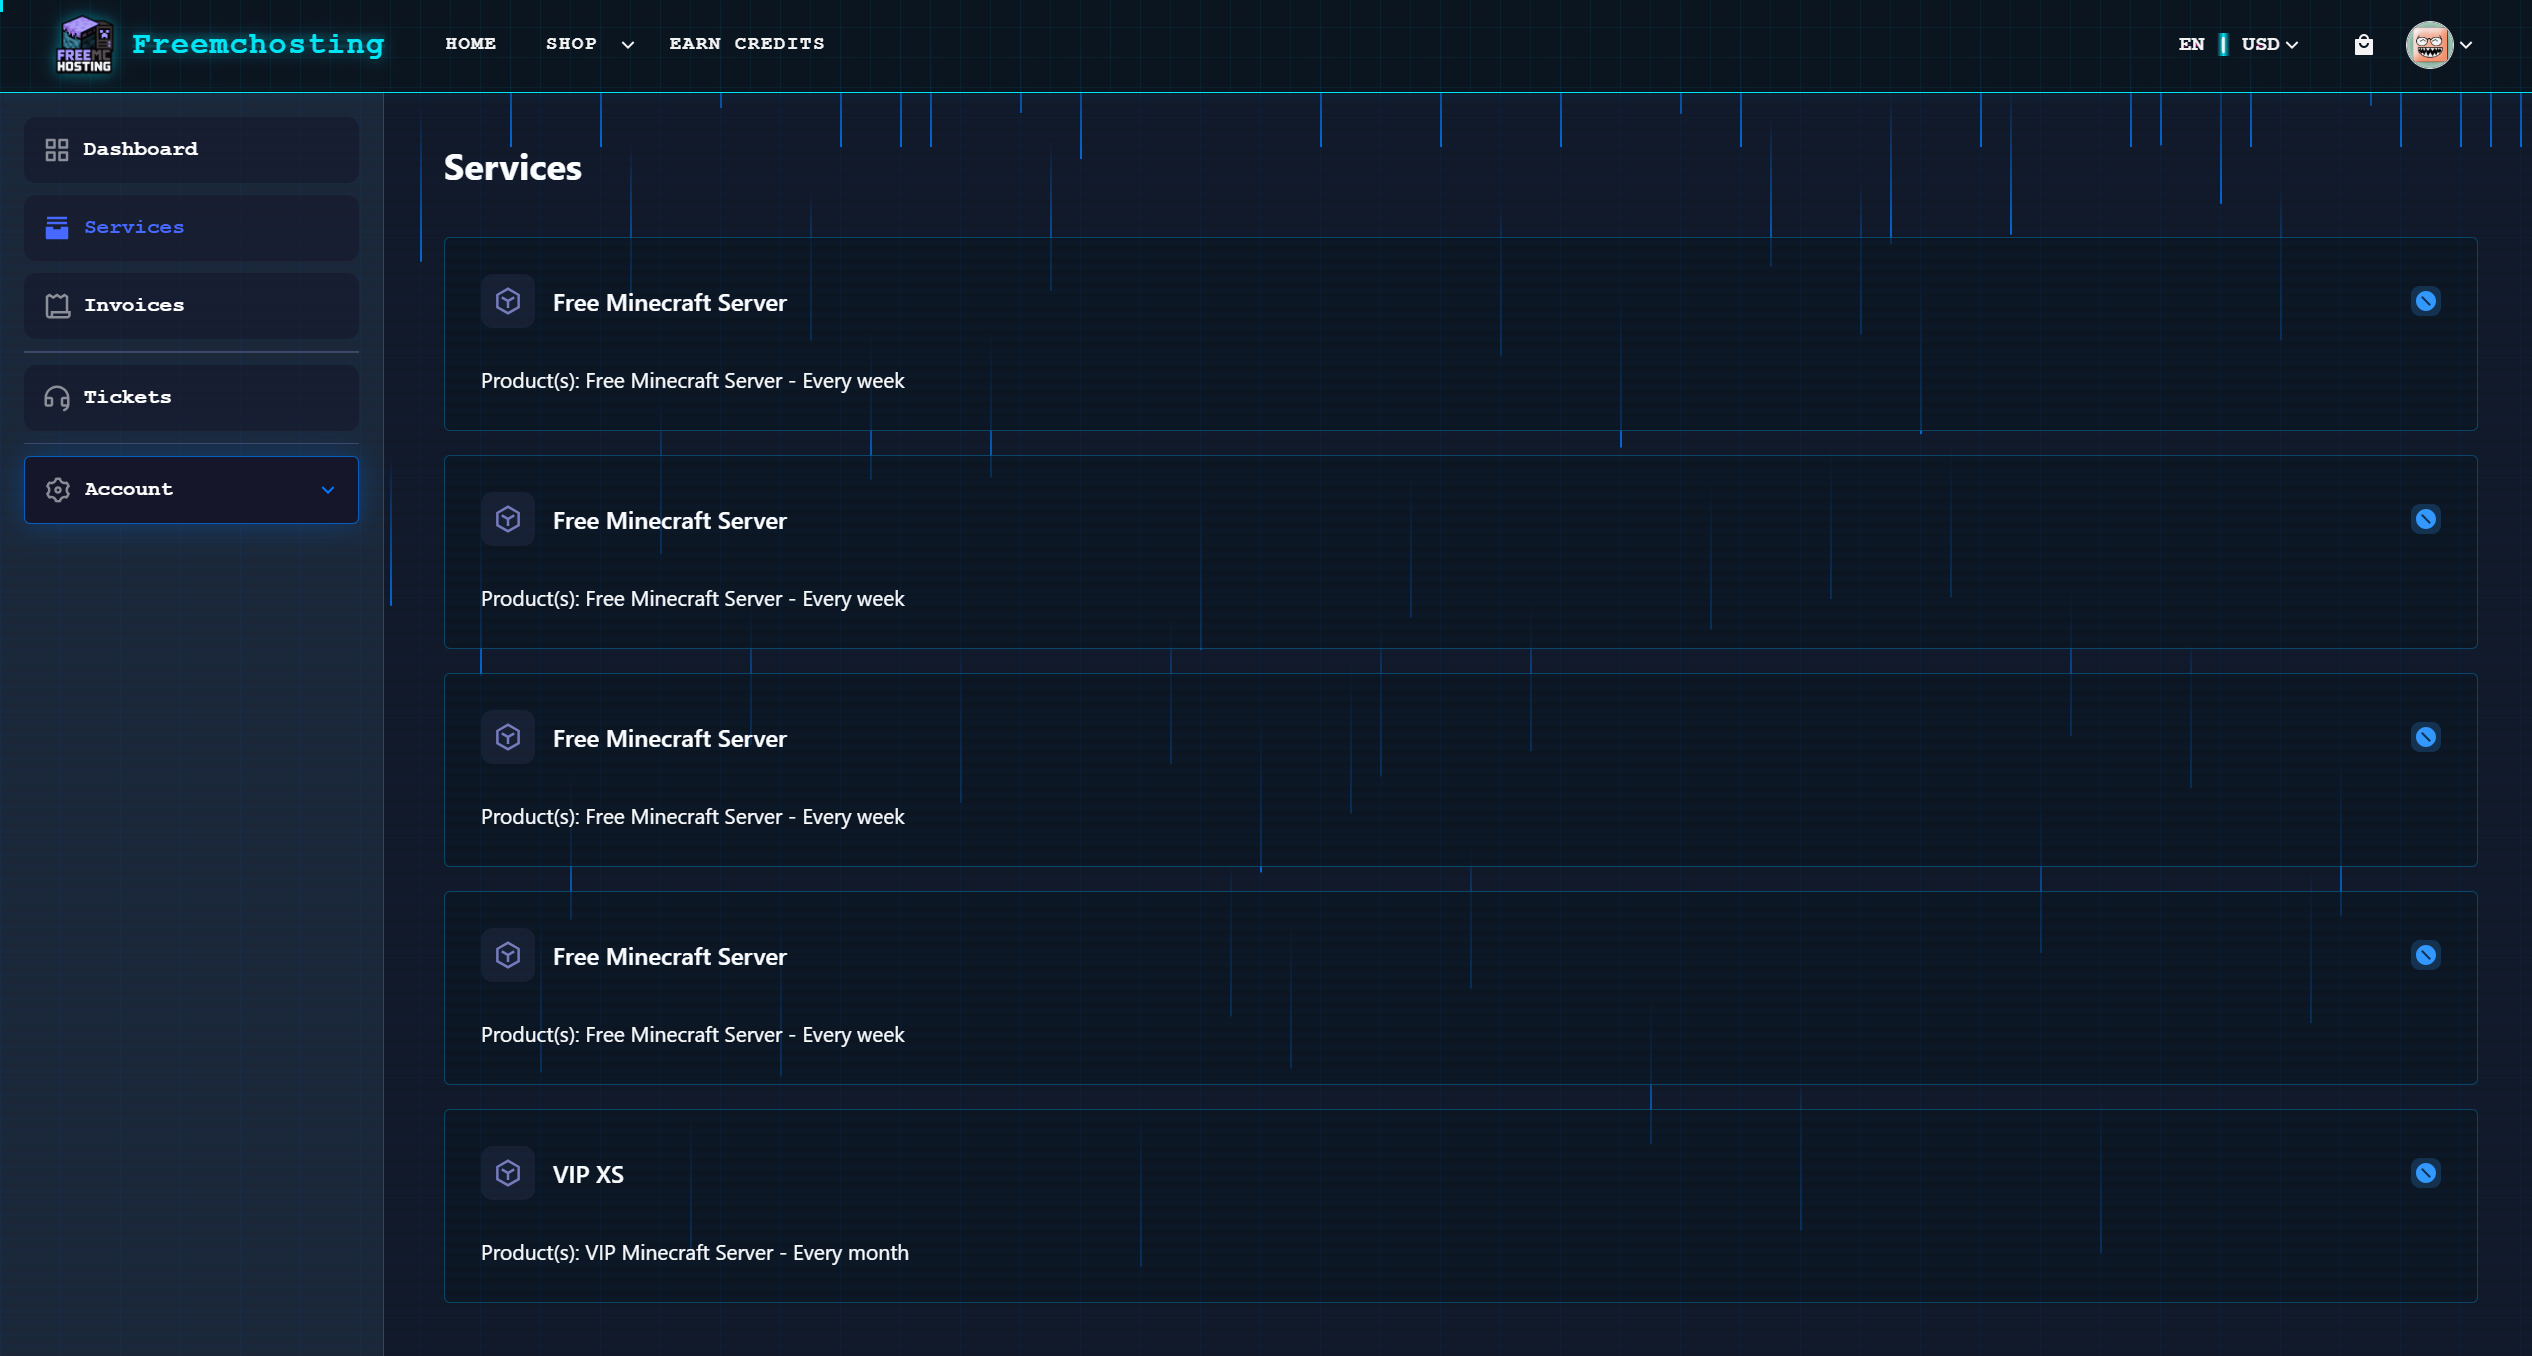
Task: Go to Dashboard in the sidebar
Action: click(x=191, y=149)
